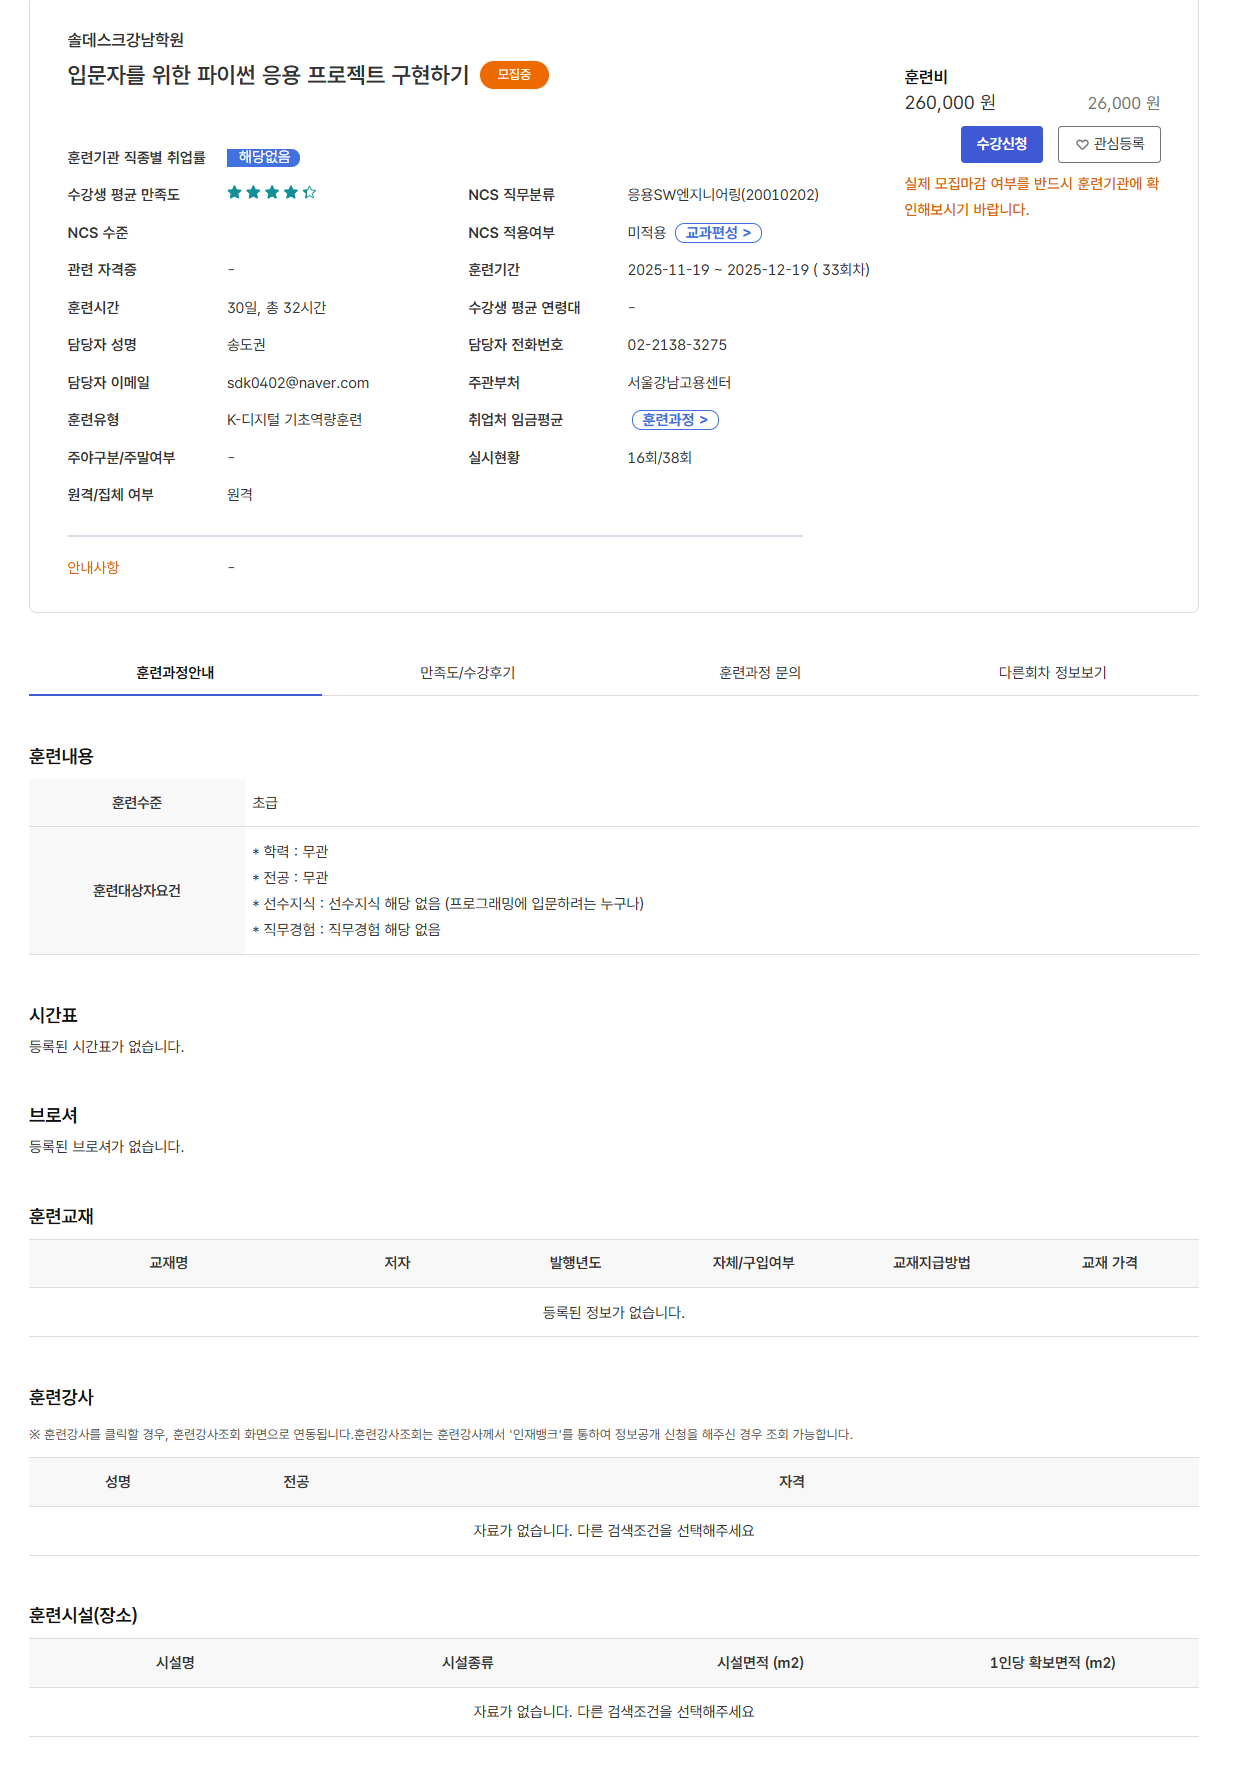This screenshot has height=1767, width=1243.
Task: Click the contact phone number 02-2138-3275
Action: tap(677, 345)
